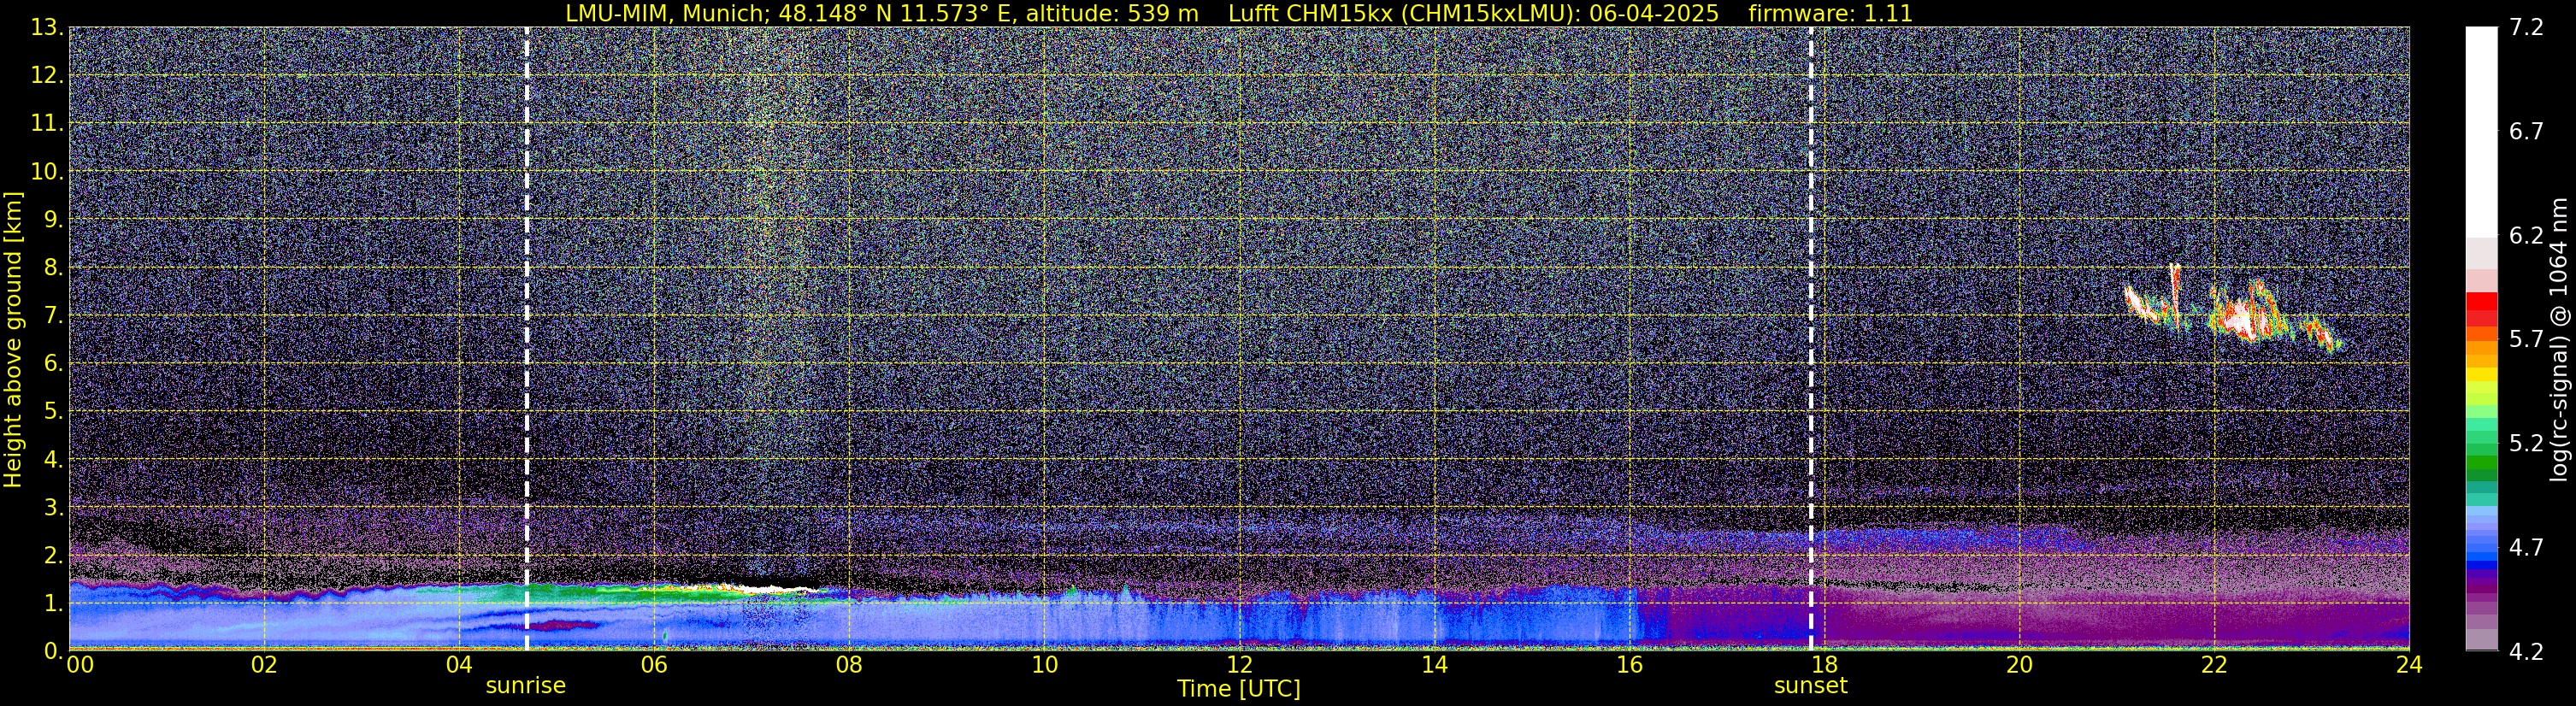Click the height axis tick '6.'

[x=54, y=363]
